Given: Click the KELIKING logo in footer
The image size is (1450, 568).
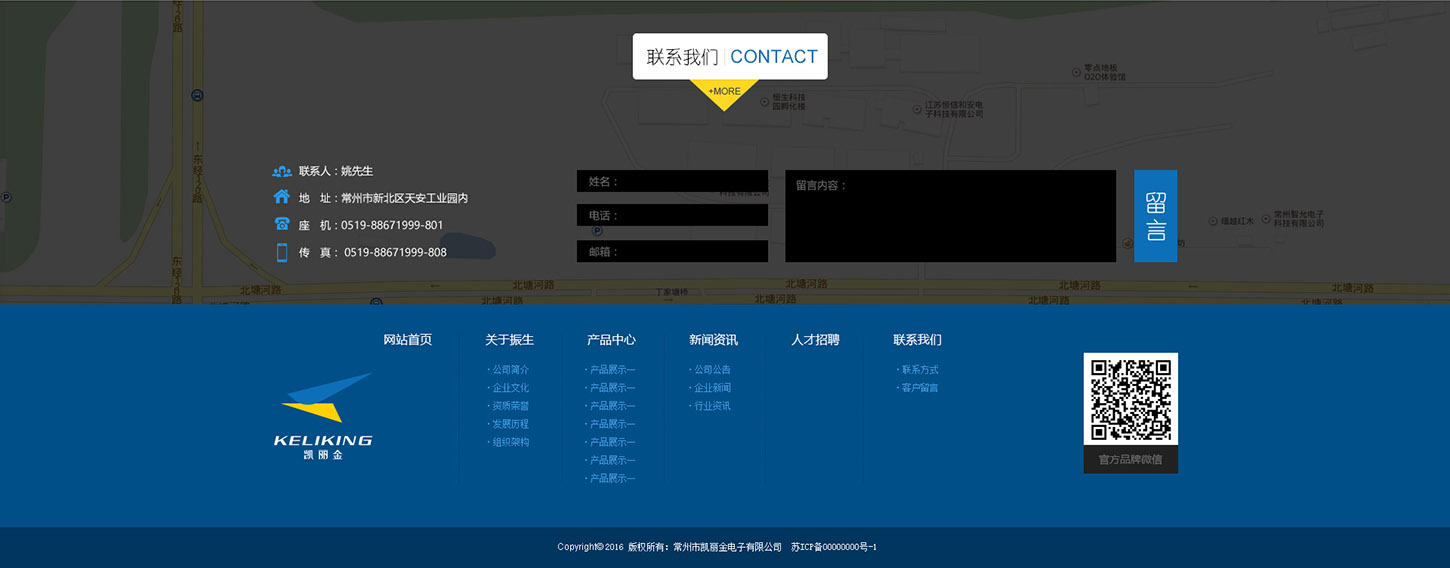Looking at the screenshot, I should point(323,416).
